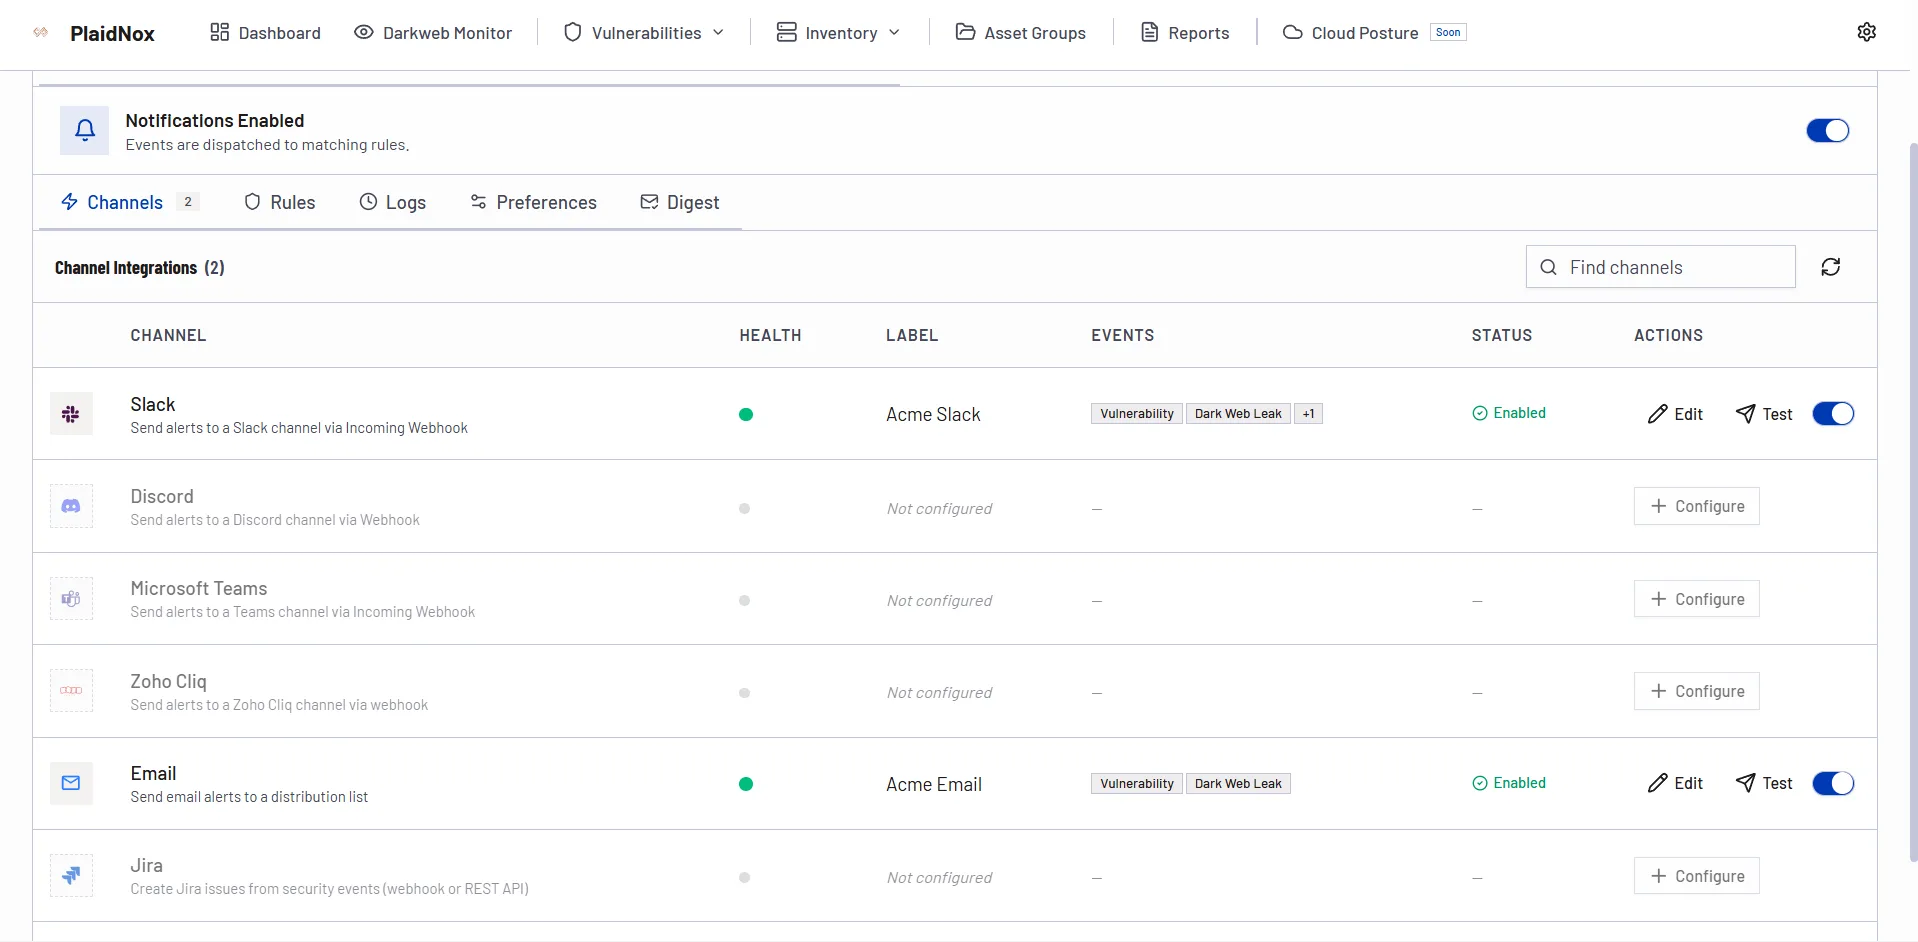The width and height of the screenshot is (1918, 942).
Task: Select the Slack channel icon
Action: tap(70, 413)
